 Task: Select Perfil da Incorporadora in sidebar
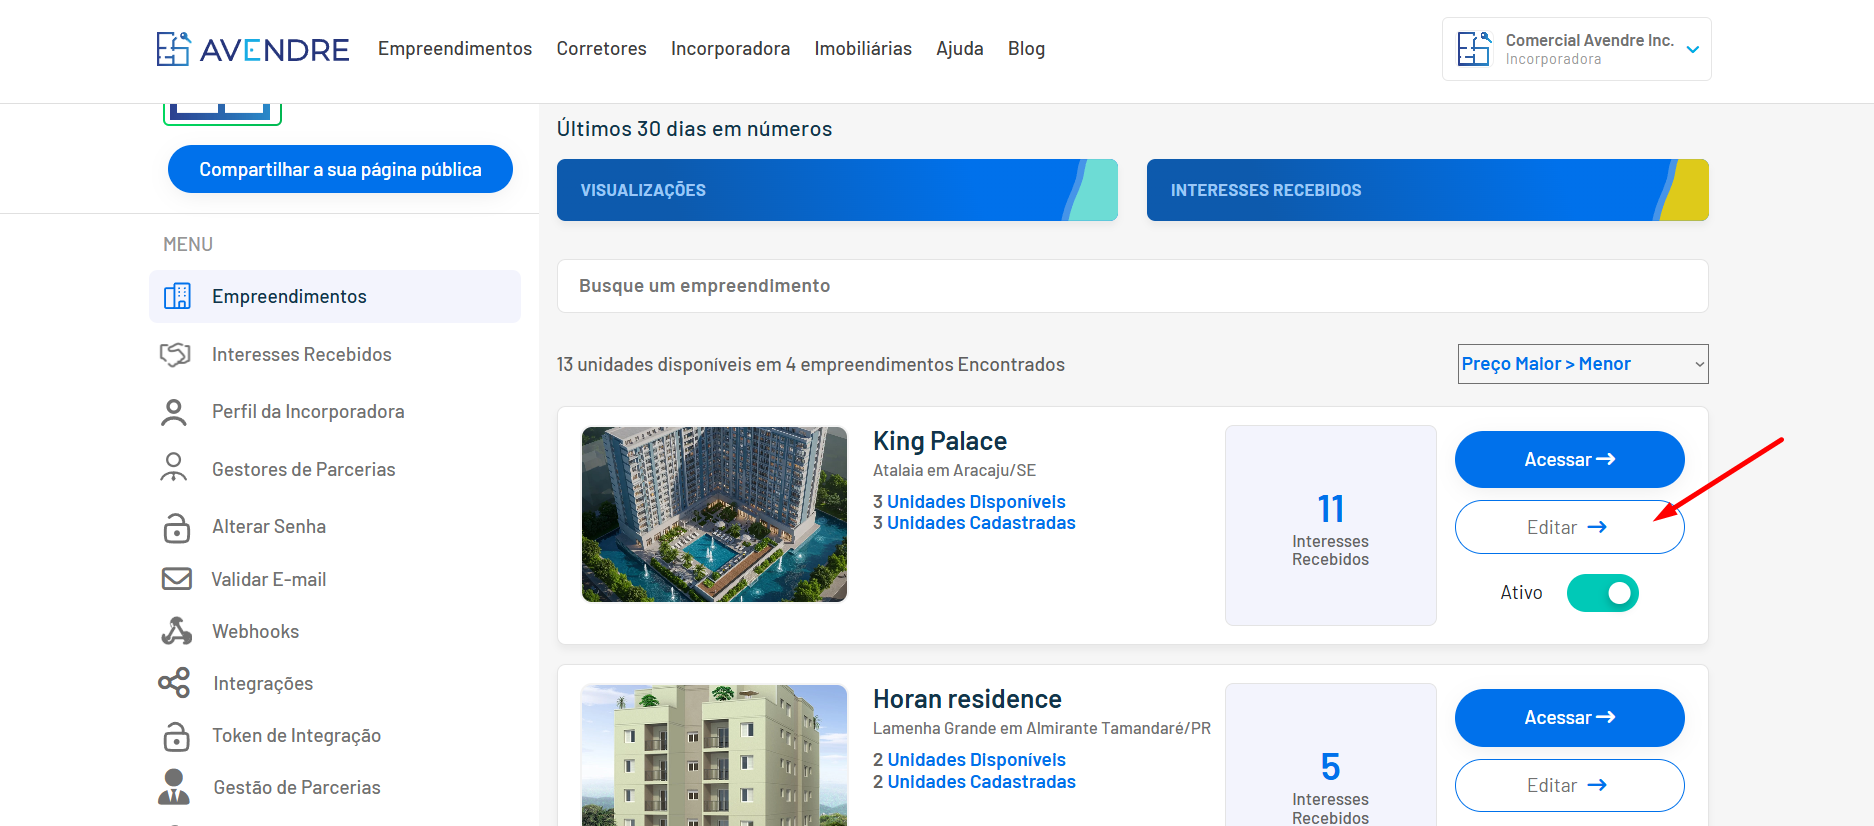(x=308, y=412)
